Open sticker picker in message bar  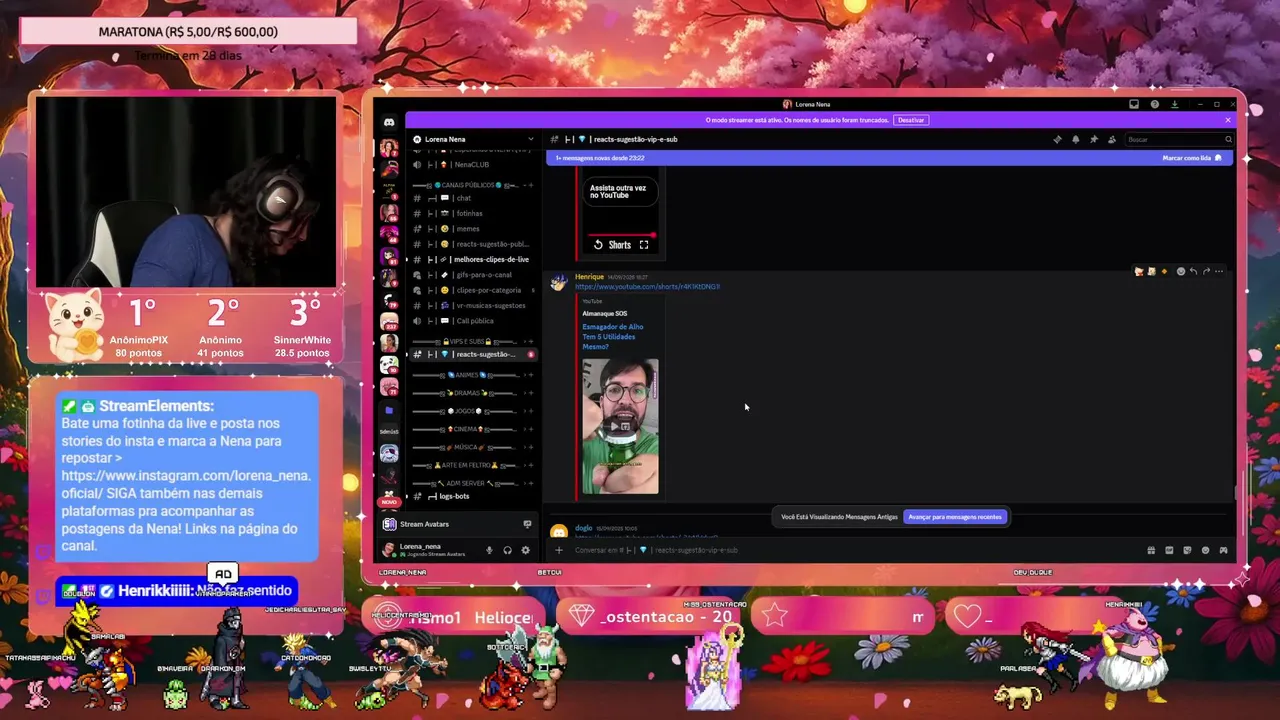(x=1187, y=550)
